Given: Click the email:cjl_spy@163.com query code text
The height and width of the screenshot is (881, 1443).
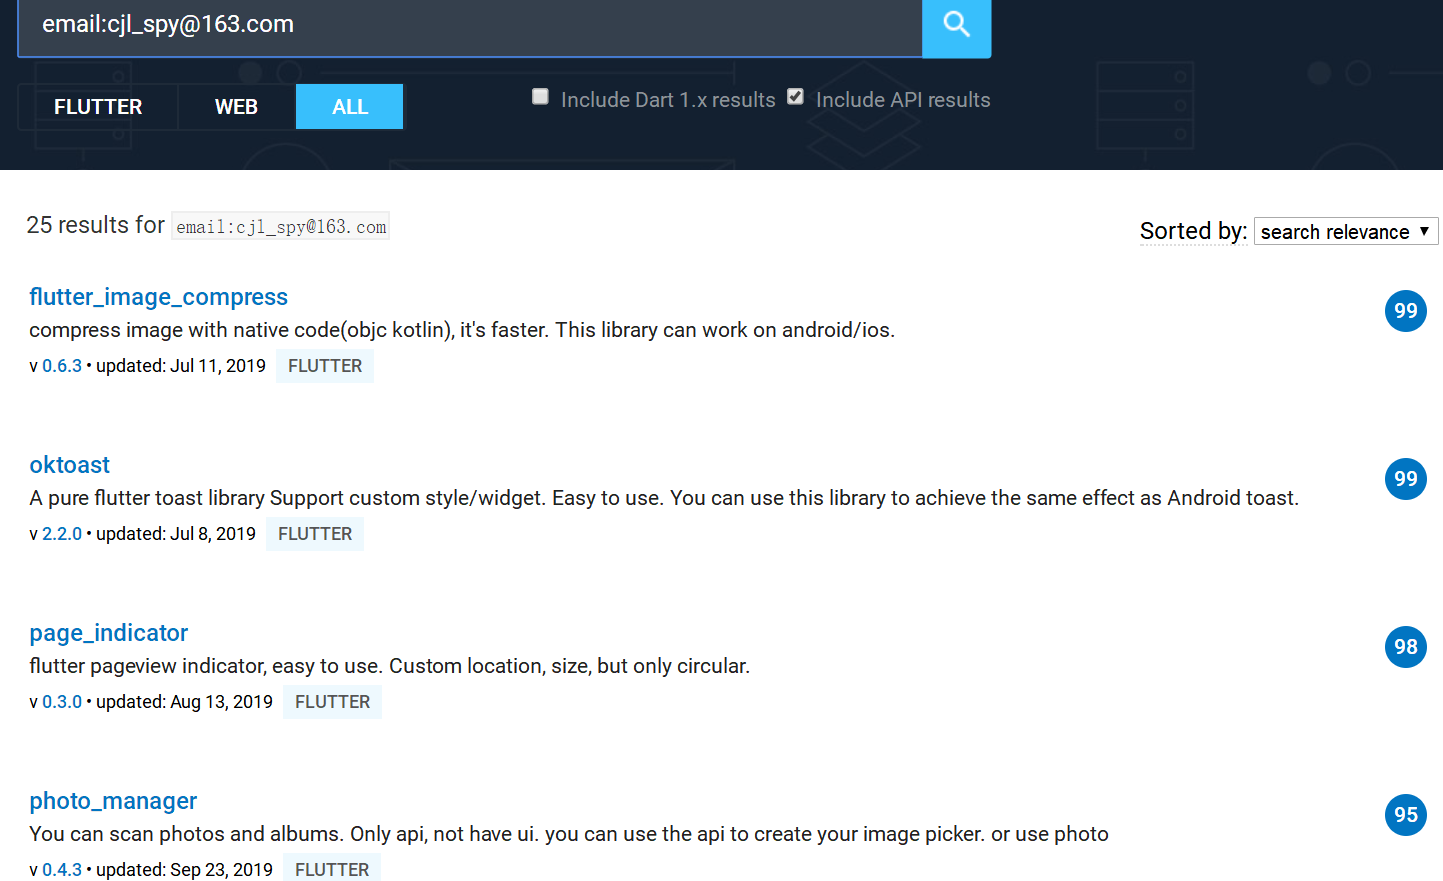Looking at the screenshot, I should [281, 227].
